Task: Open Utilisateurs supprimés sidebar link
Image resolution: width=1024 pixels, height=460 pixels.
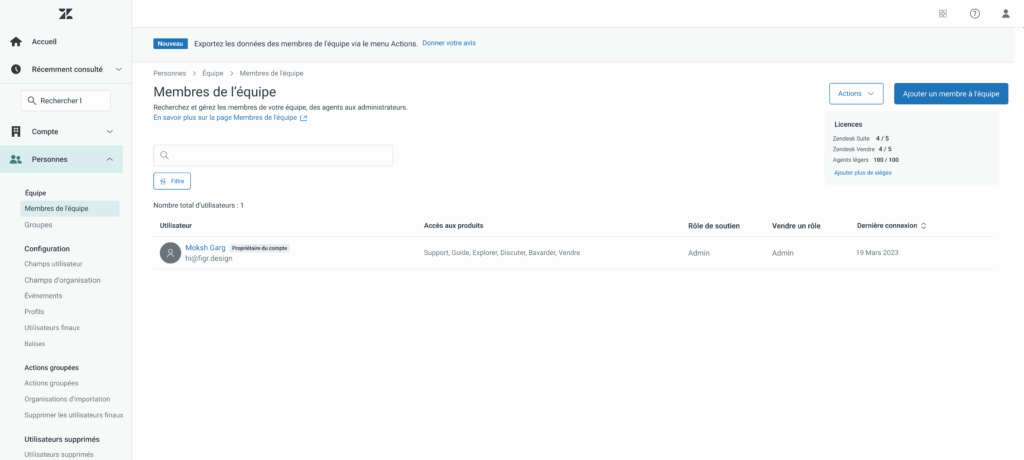Action: 59,455
